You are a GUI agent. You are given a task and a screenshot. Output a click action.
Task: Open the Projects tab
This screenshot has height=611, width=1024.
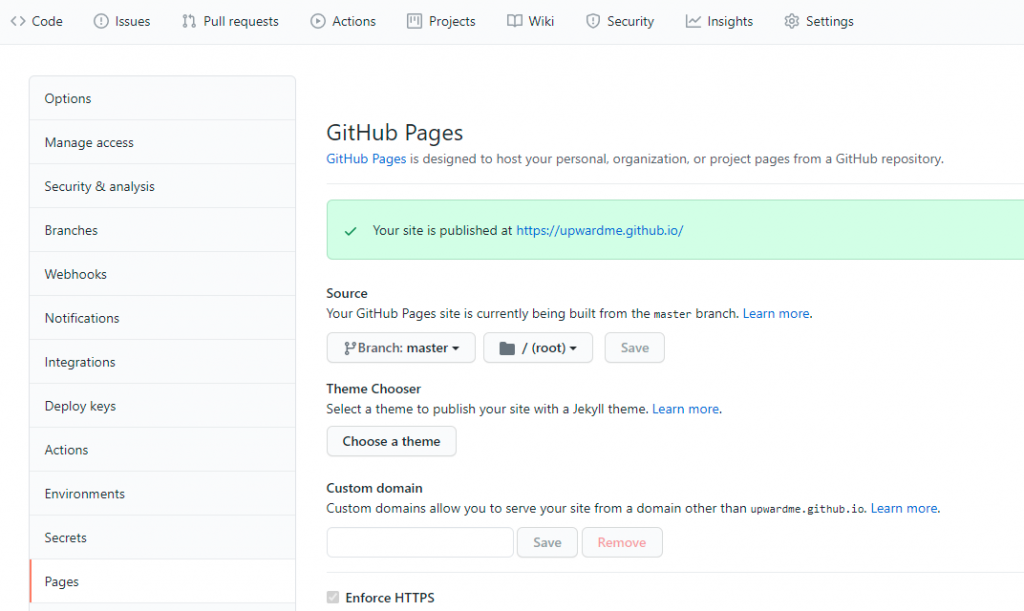click(441, 22)
